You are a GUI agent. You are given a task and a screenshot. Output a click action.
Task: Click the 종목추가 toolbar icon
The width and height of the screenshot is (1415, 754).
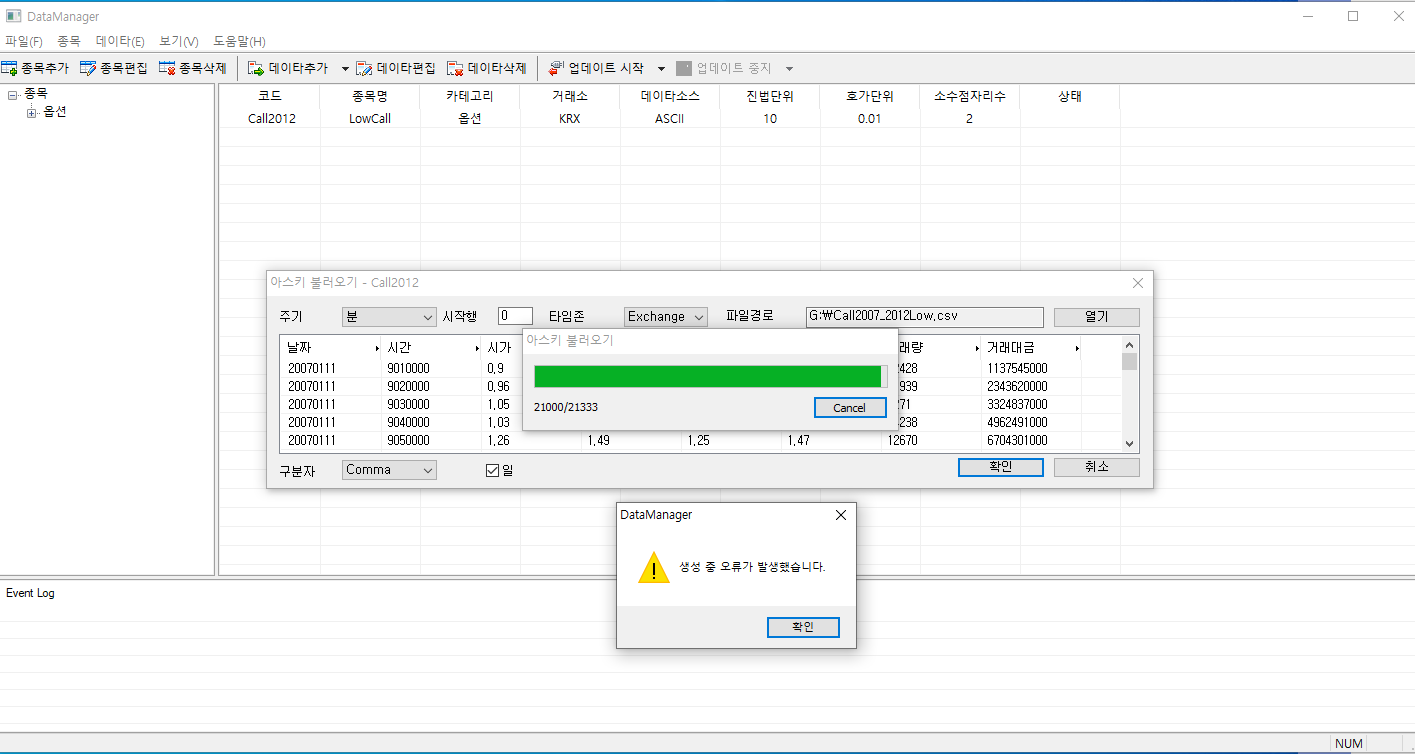click(x=10, y=68)
